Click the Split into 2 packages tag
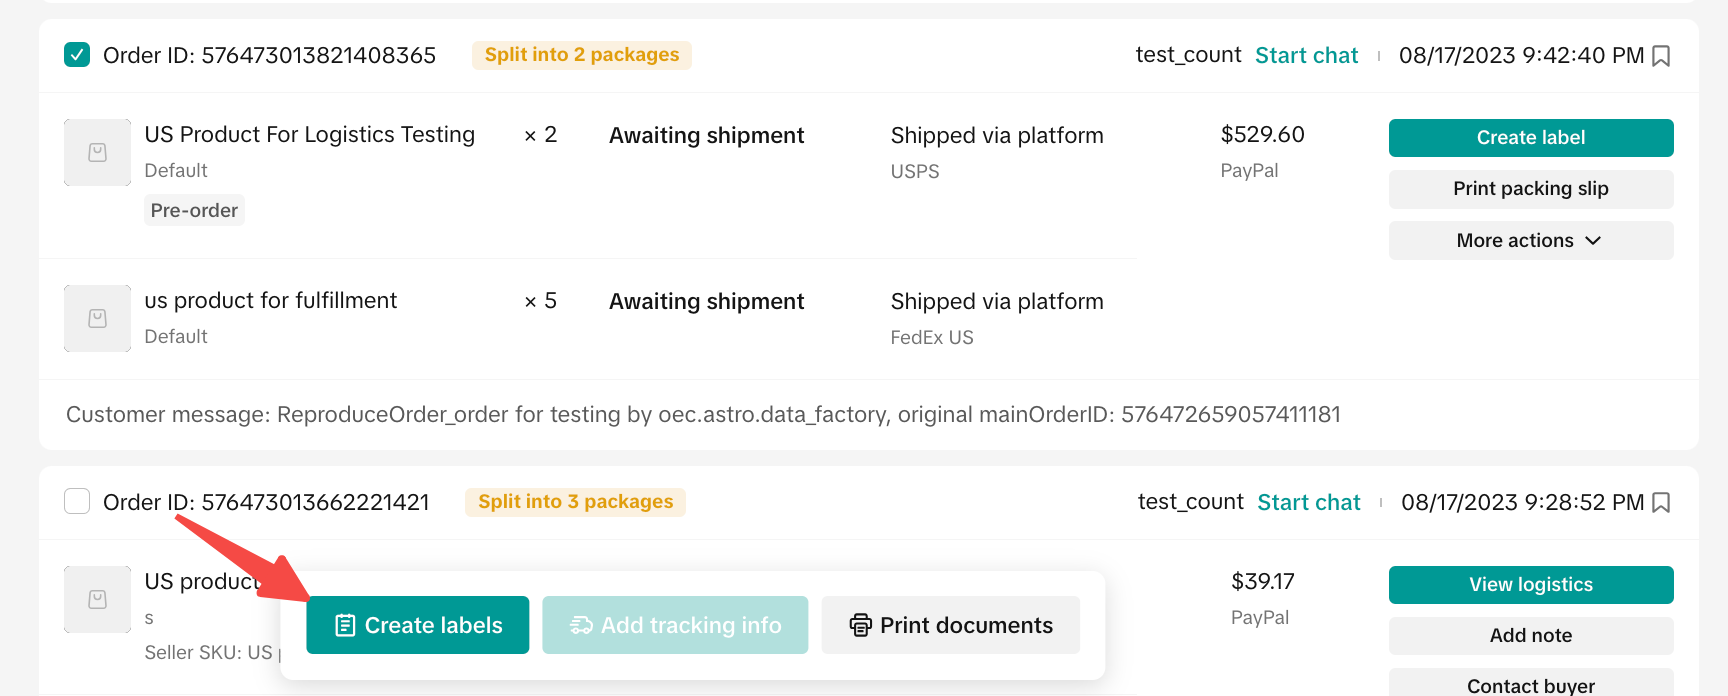Viewport: 1728px width, 696px height. (x=581, y=55)
